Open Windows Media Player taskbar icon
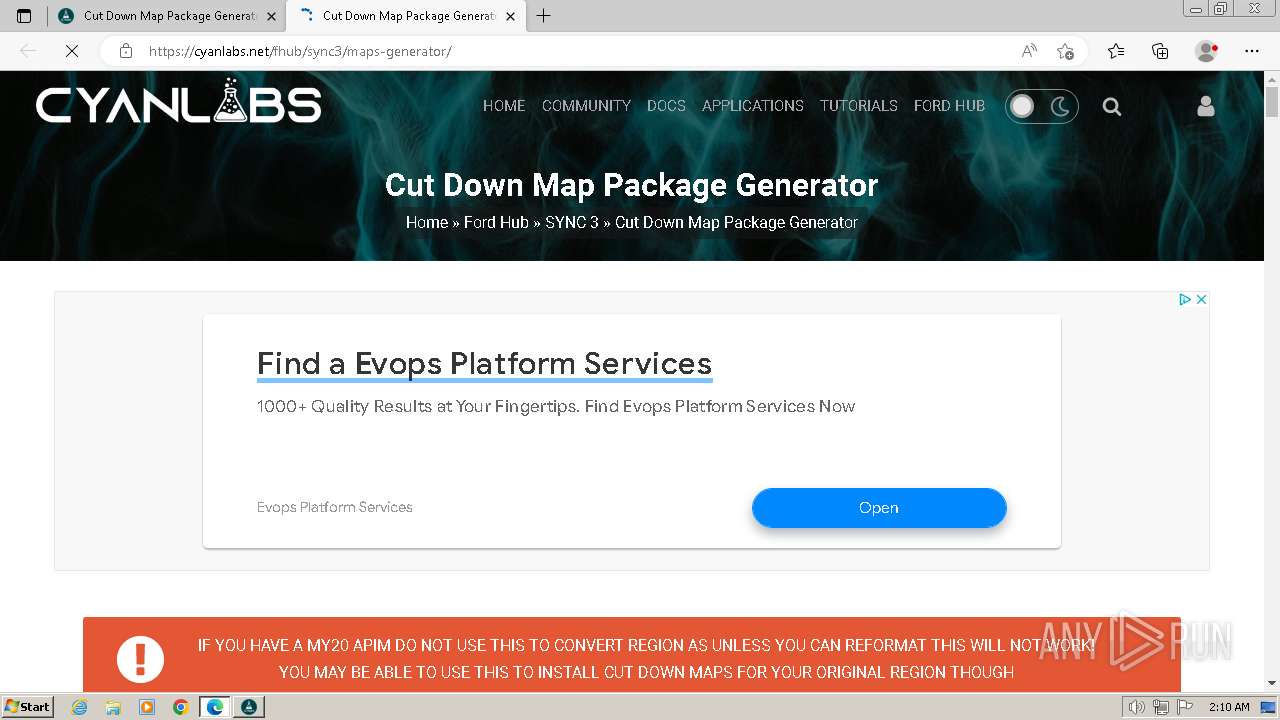1280x720 pixels. point(147,707)
